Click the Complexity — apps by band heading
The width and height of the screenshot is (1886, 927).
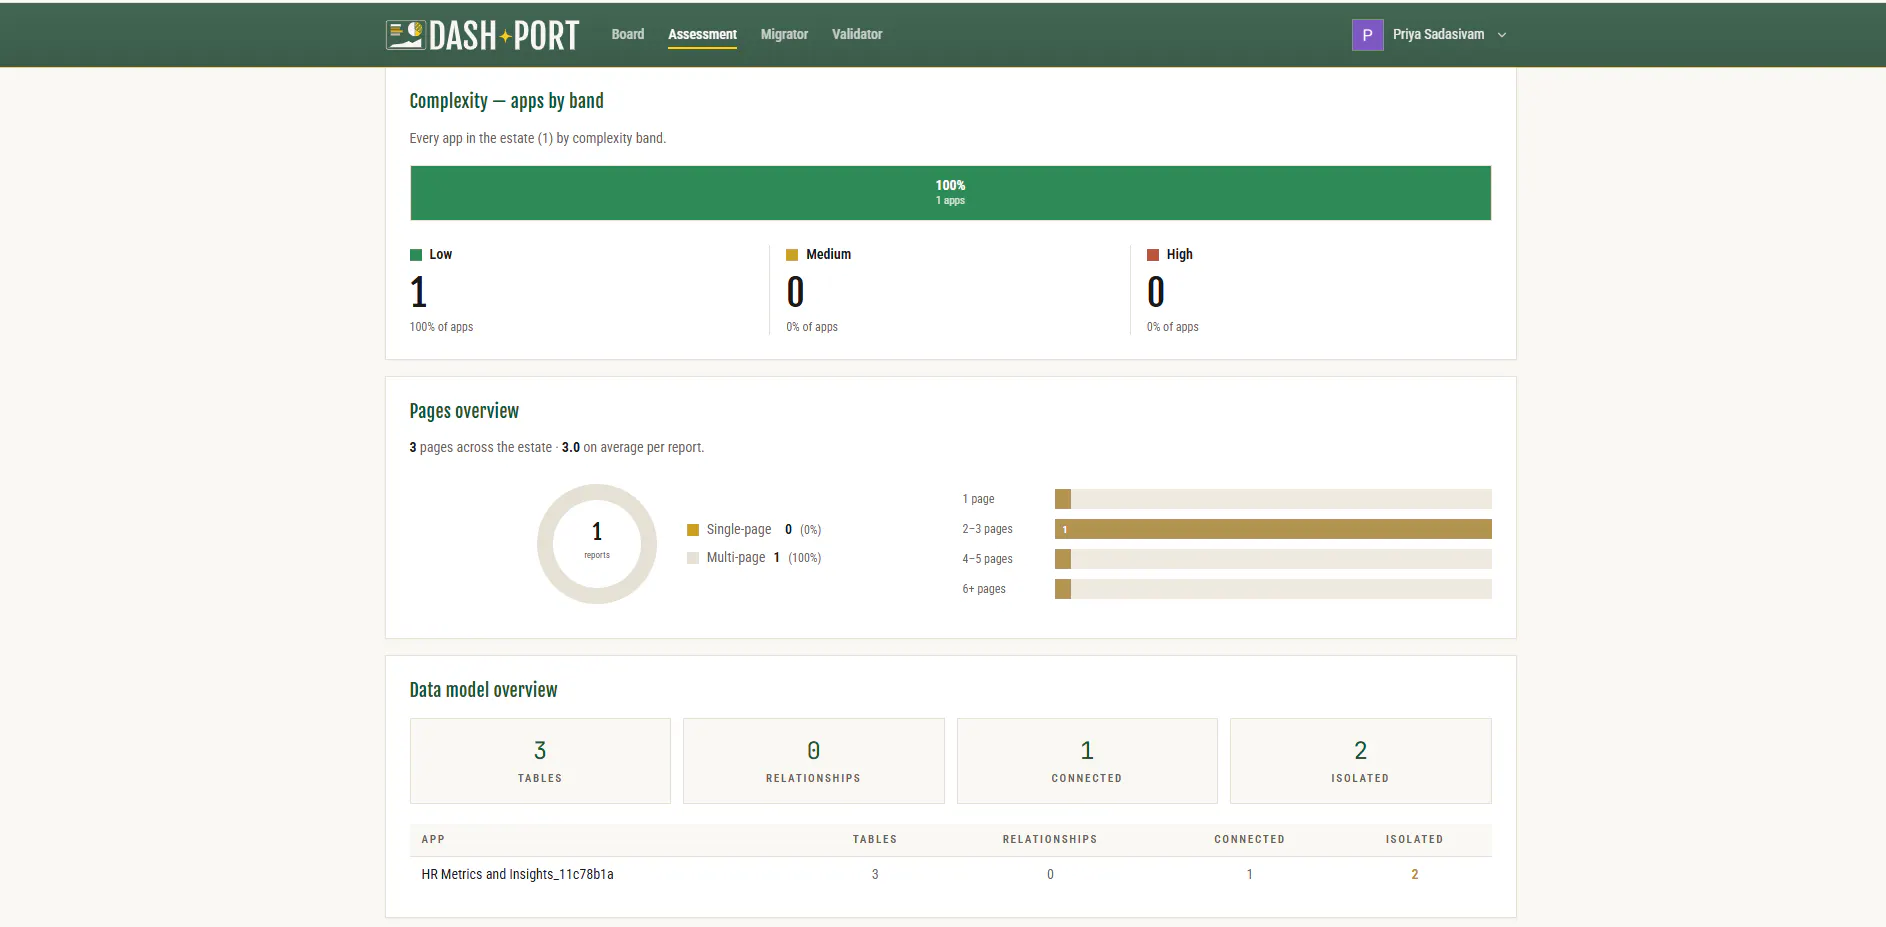coord(506,101)
